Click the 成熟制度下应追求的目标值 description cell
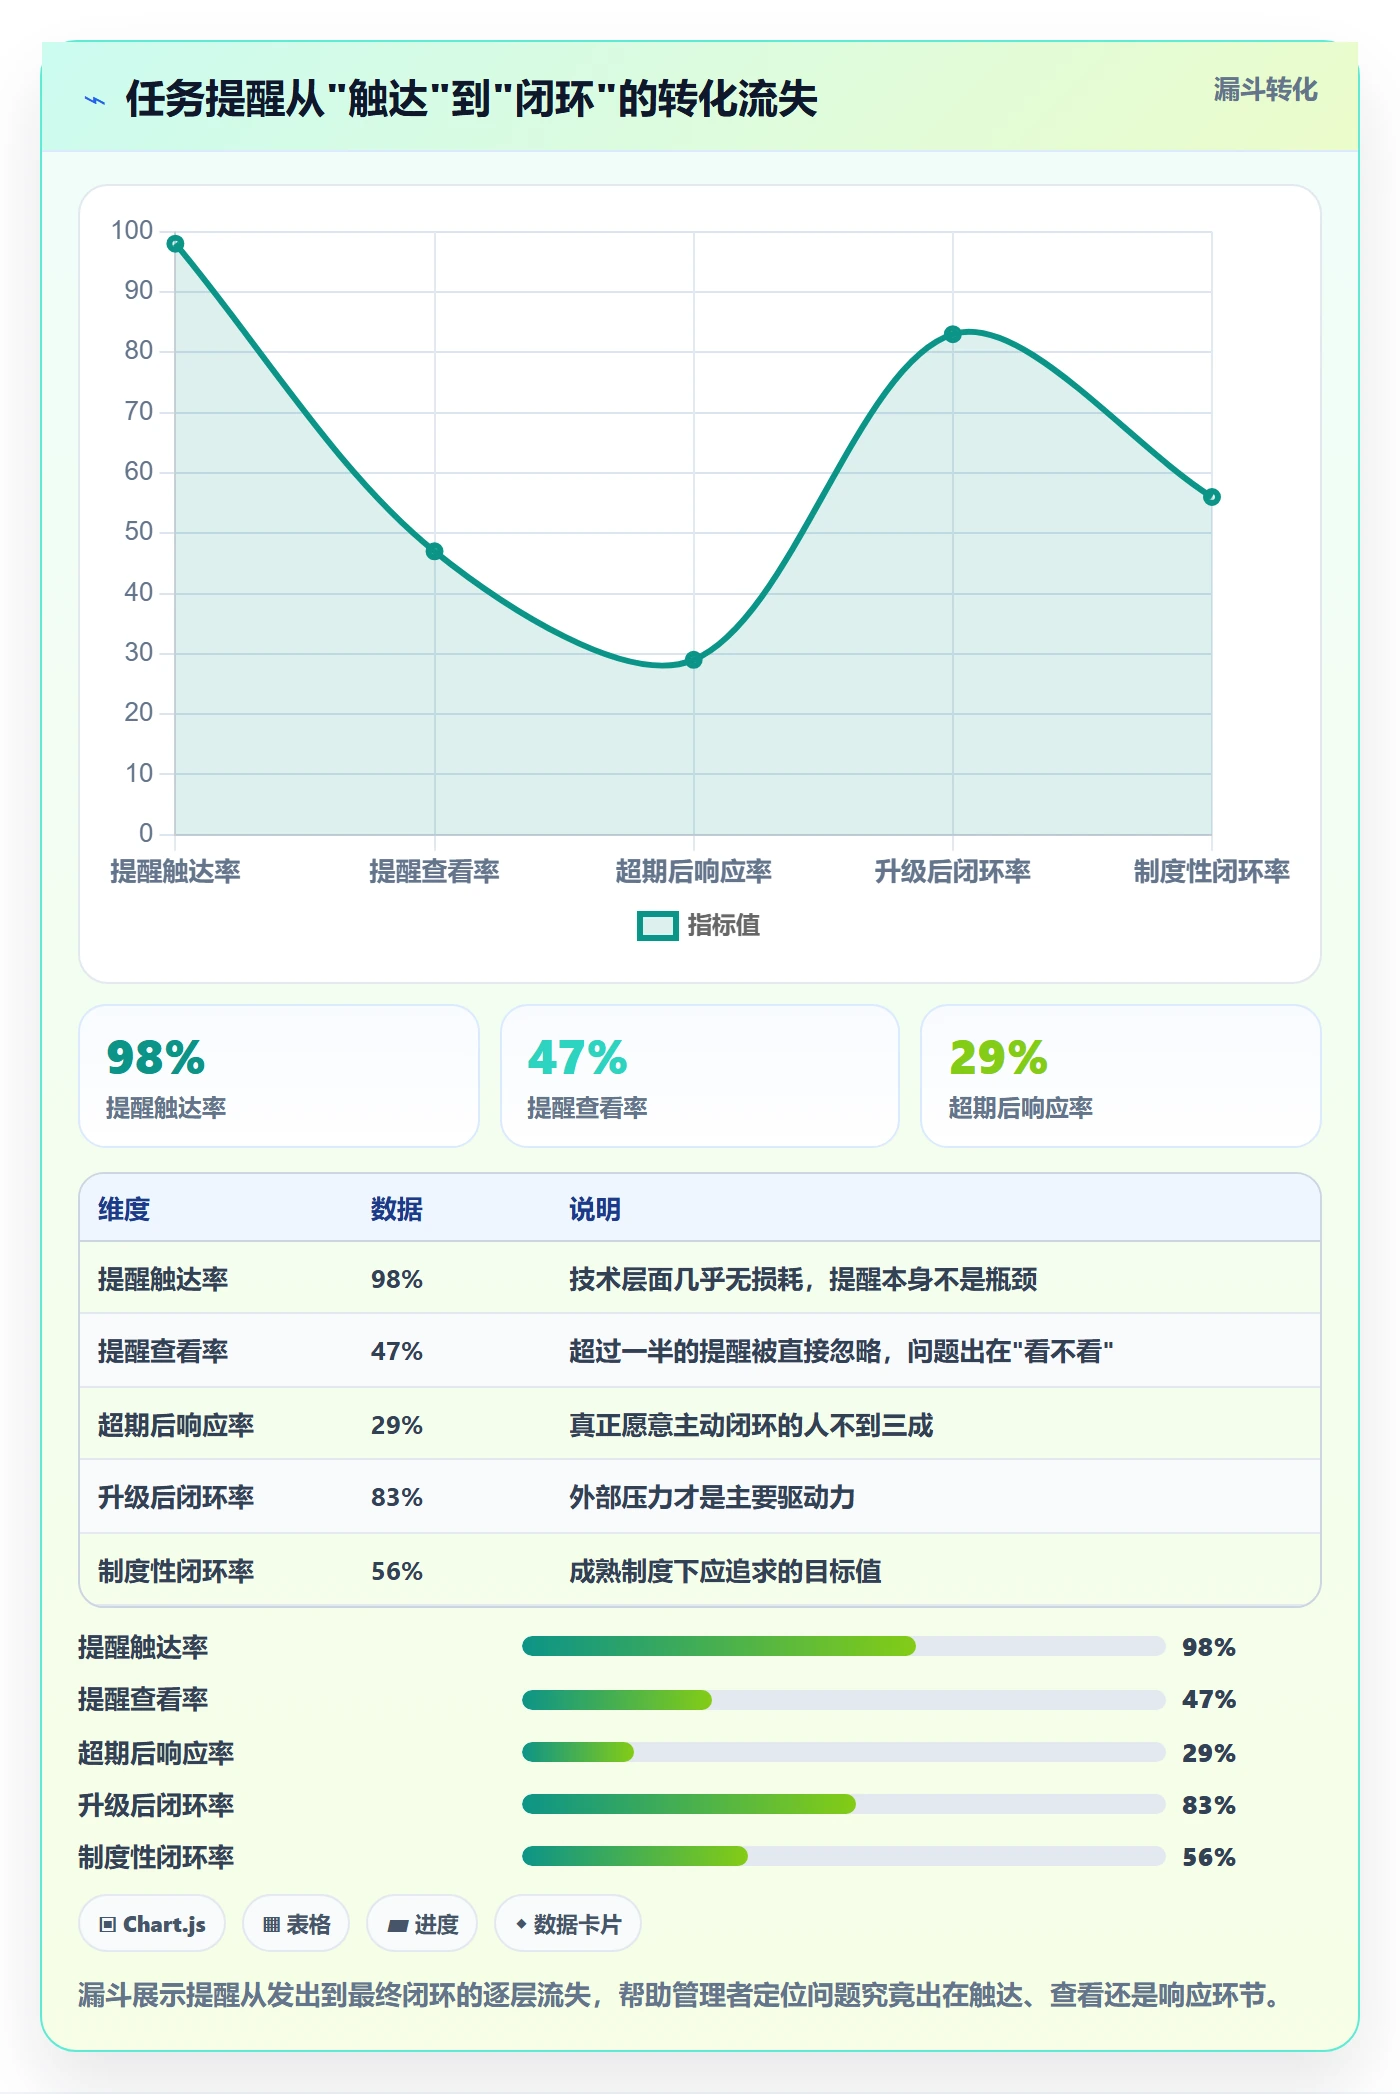Image resolution: width=1400 pixels, height=2094 pixels. [x=725, y=1571]
